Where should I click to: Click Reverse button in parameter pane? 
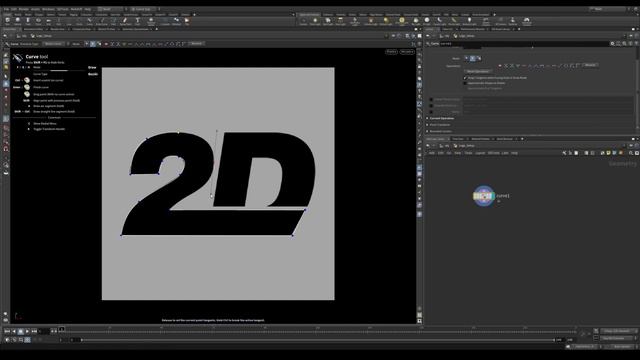tap(590, 65)
